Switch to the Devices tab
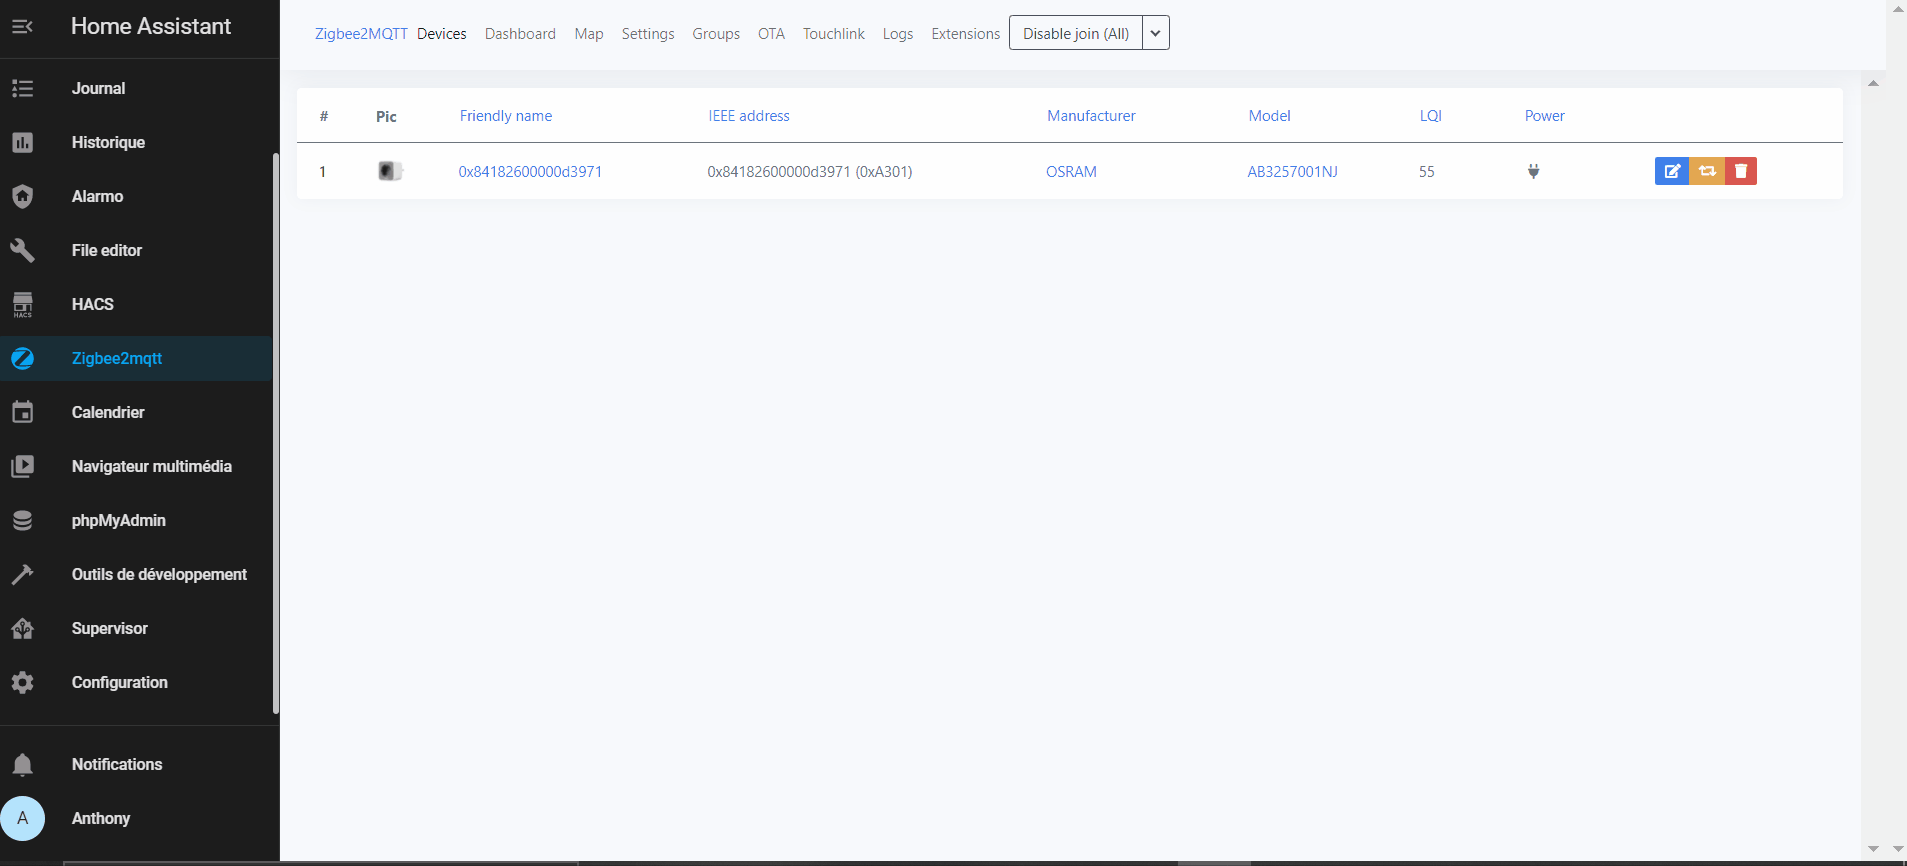This screenshot has width=1907, height=866. [x=442, y=33]
